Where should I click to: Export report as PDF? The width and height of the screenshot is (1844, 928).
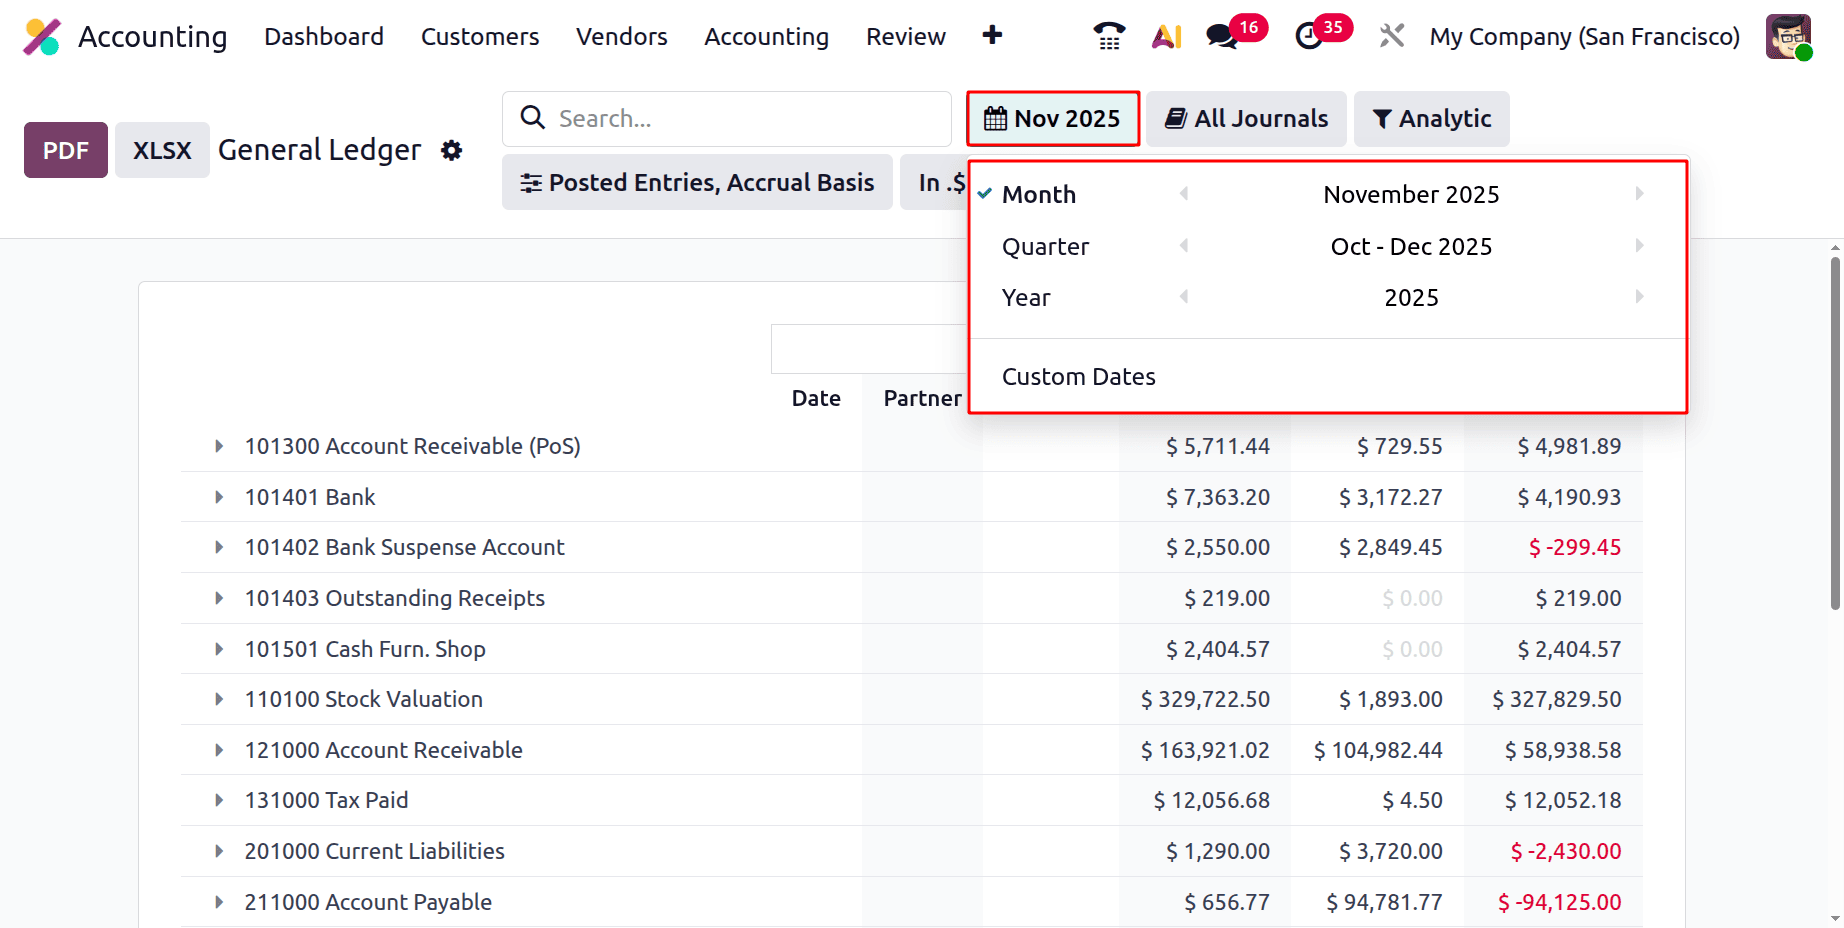[66, 150]
